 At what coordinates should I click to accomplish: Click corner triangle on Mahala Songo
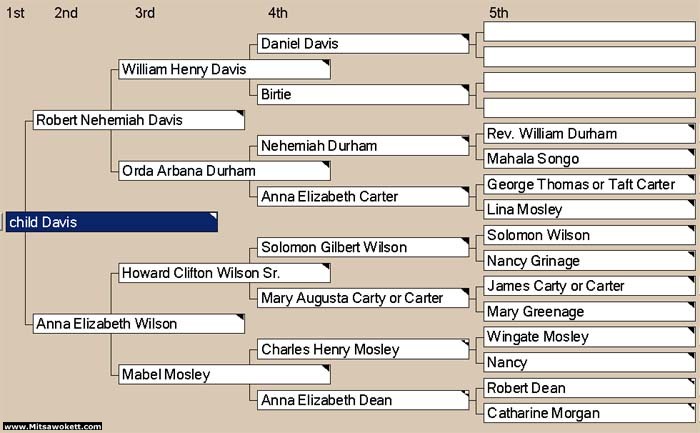pyautogui.click(x=691, y=153)
